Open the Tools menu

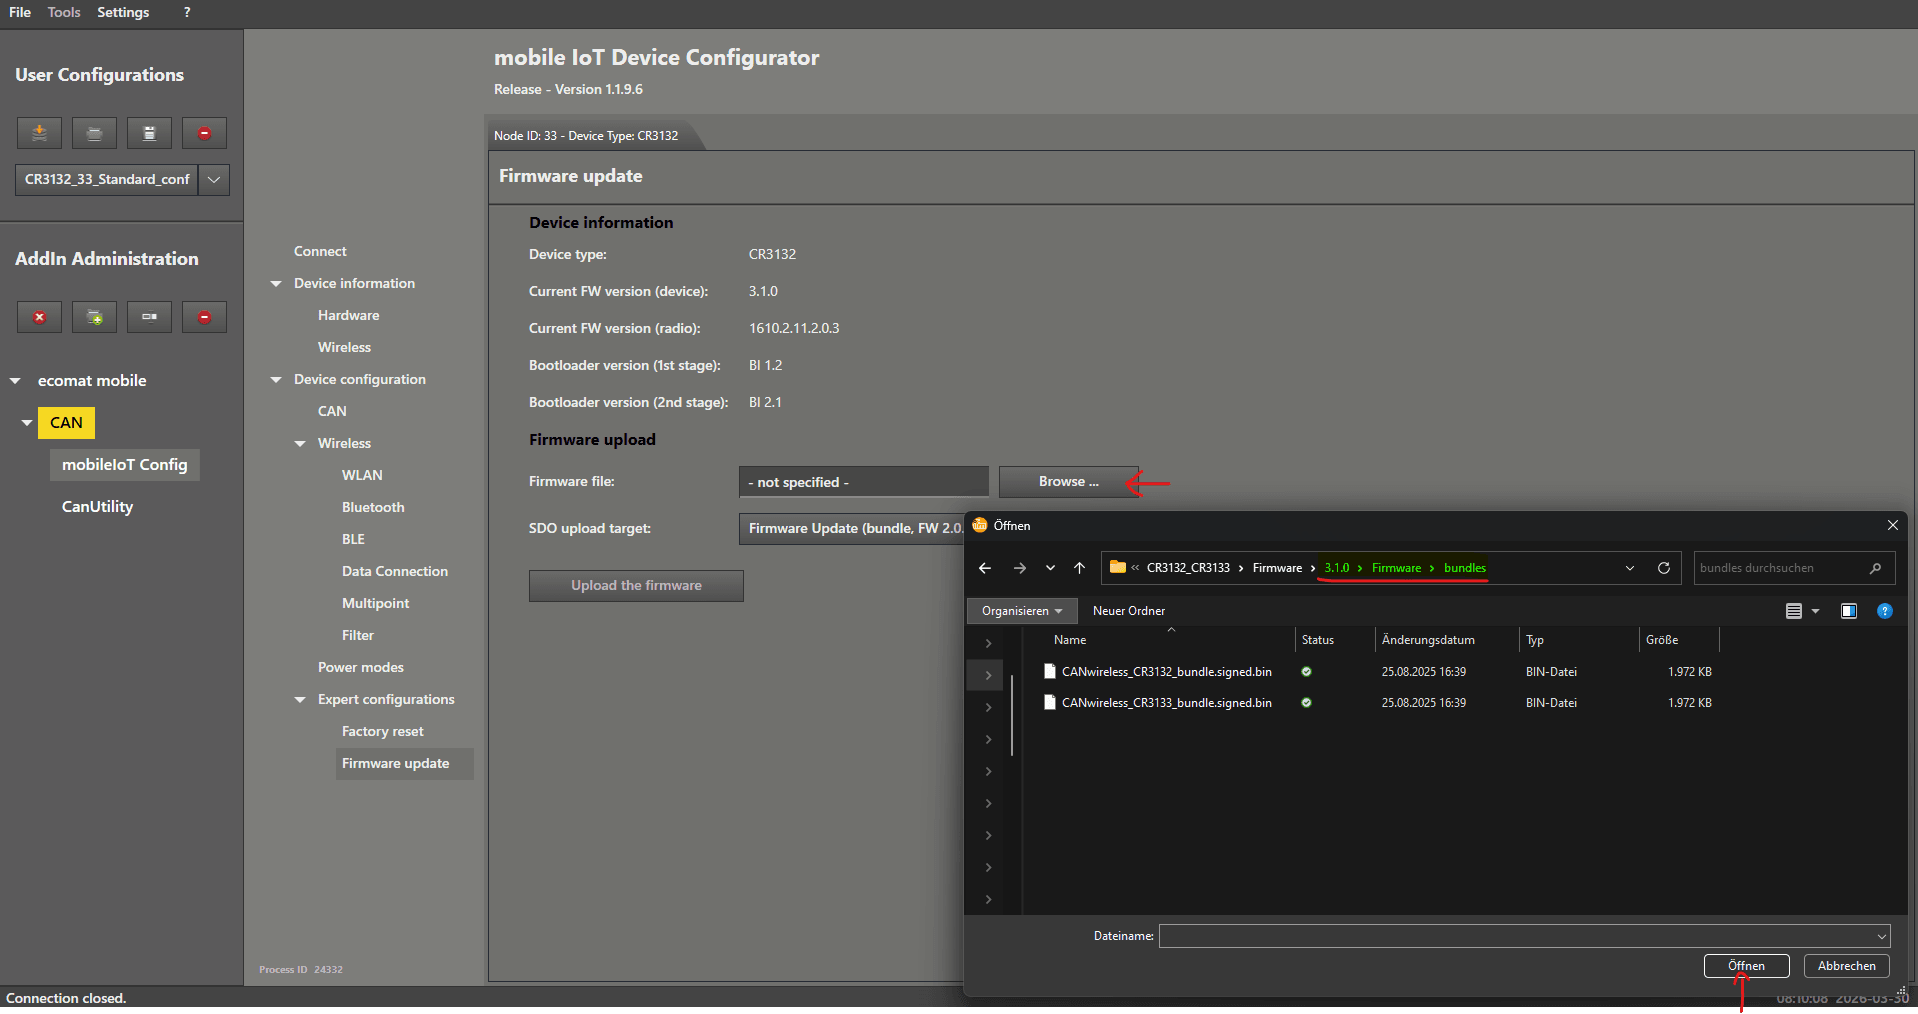click(64, 12)
